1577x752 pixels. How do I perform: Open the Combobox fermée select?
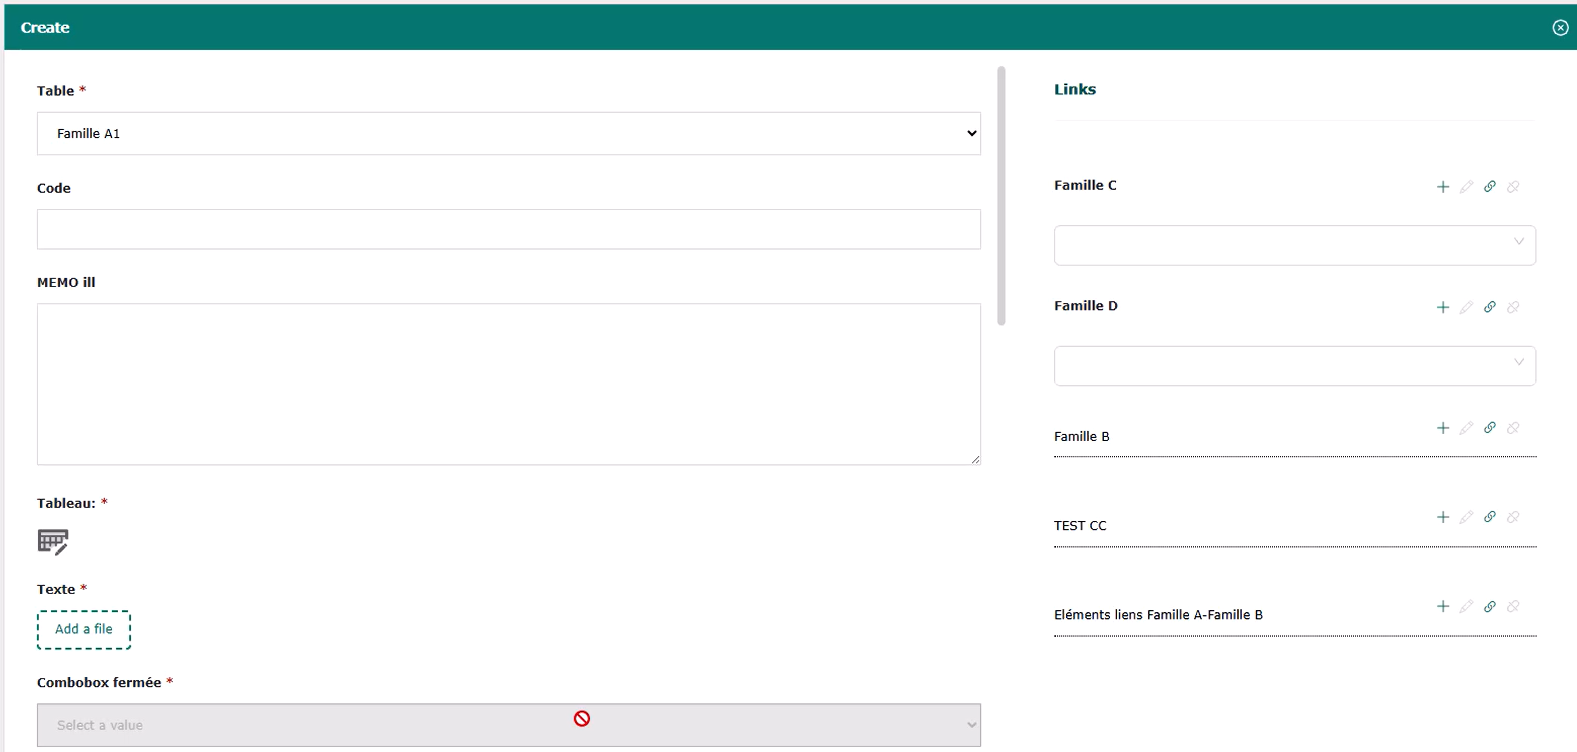(508, 726)
